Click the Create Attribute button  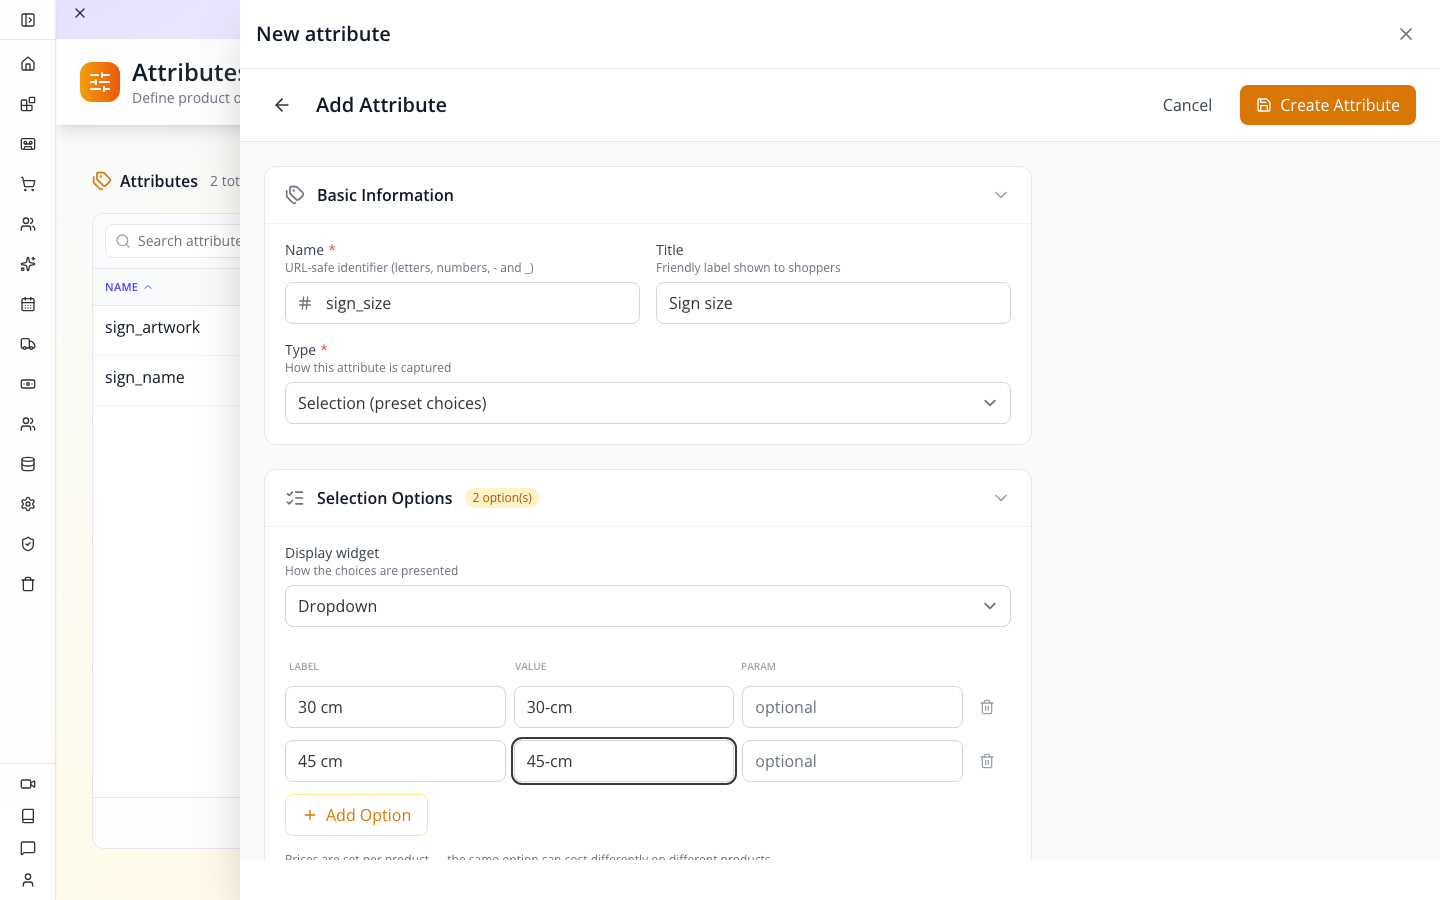click(1328, 105)
